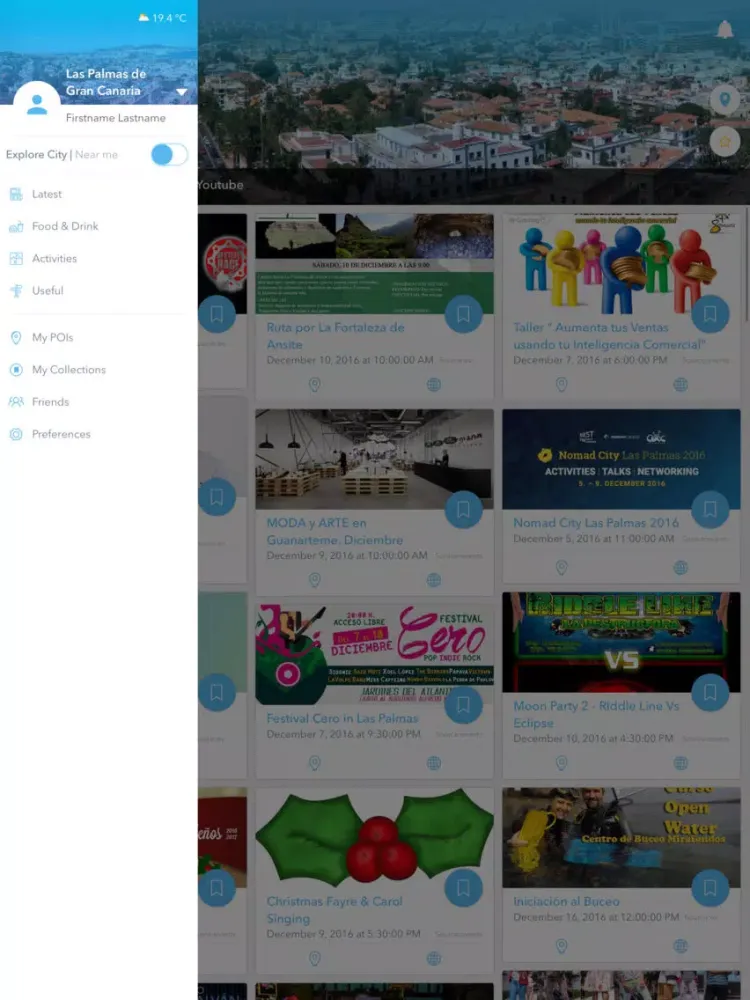This screenshot has width=750, height=1000.
Task: Click the weather temperature 19.4 °C indicator
Action: pyautogui.click(x=163, y=18)
